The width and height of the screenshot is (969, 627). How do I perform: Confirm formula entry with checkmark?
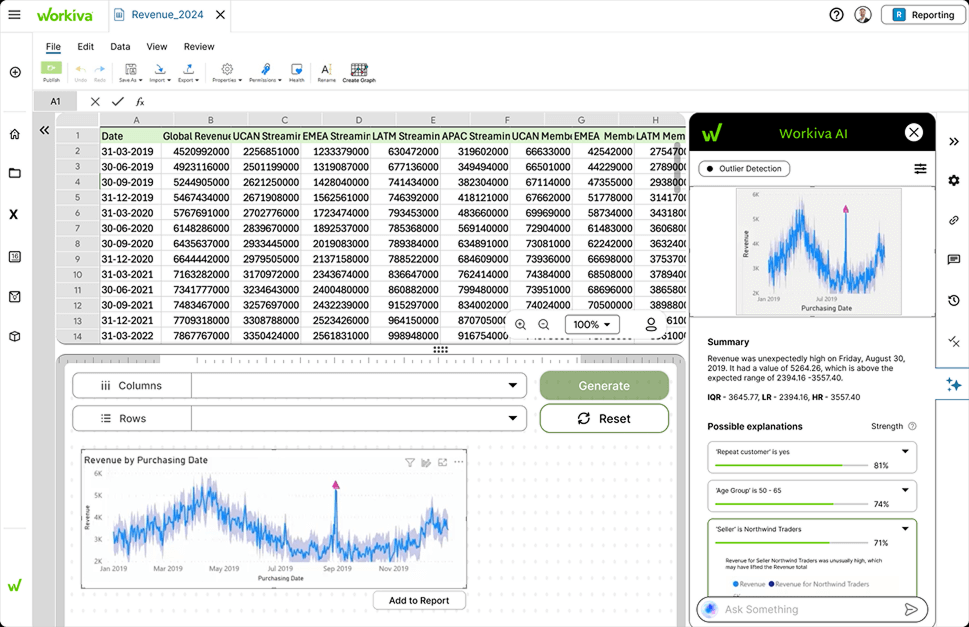[117, 101]
